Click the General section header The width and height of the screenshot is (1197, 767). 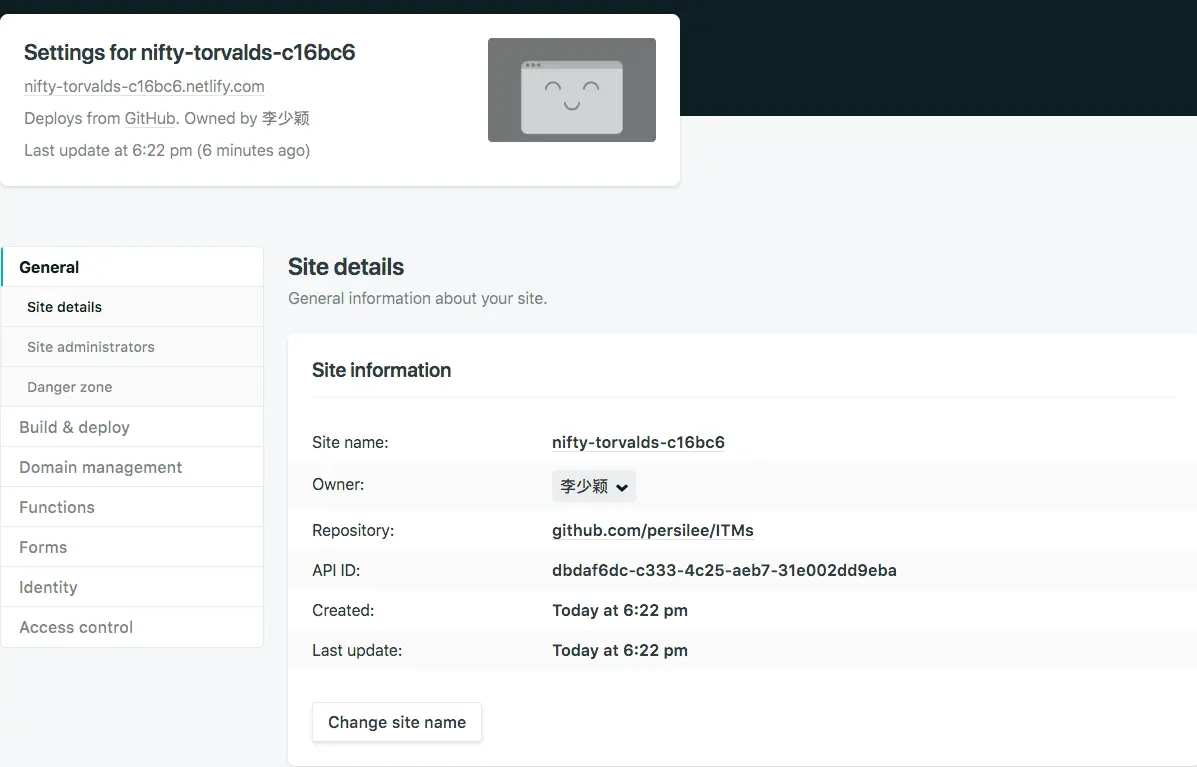48,267
